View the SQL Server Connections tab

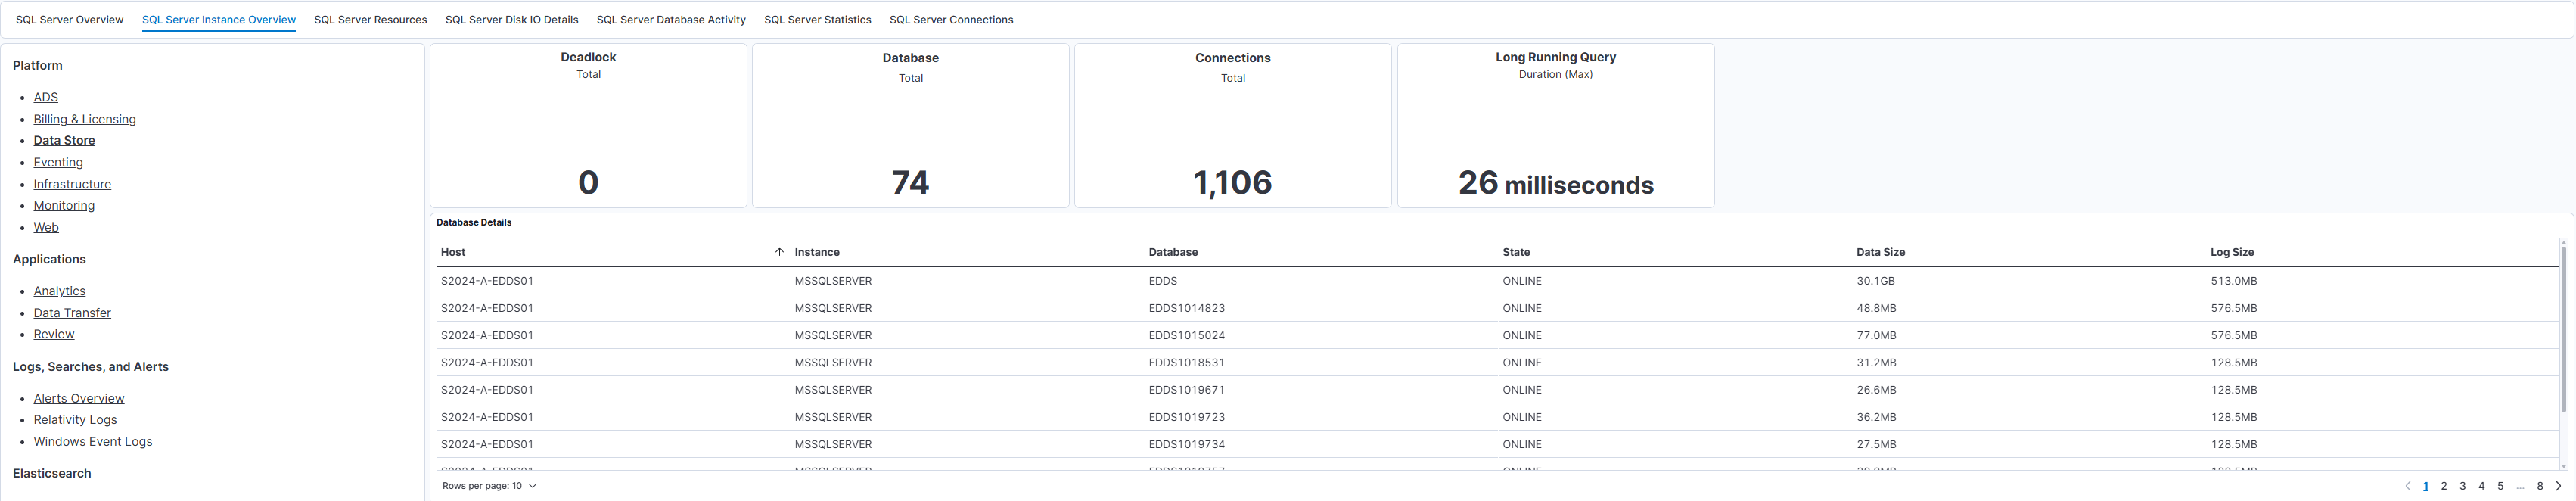pos(951,20)
